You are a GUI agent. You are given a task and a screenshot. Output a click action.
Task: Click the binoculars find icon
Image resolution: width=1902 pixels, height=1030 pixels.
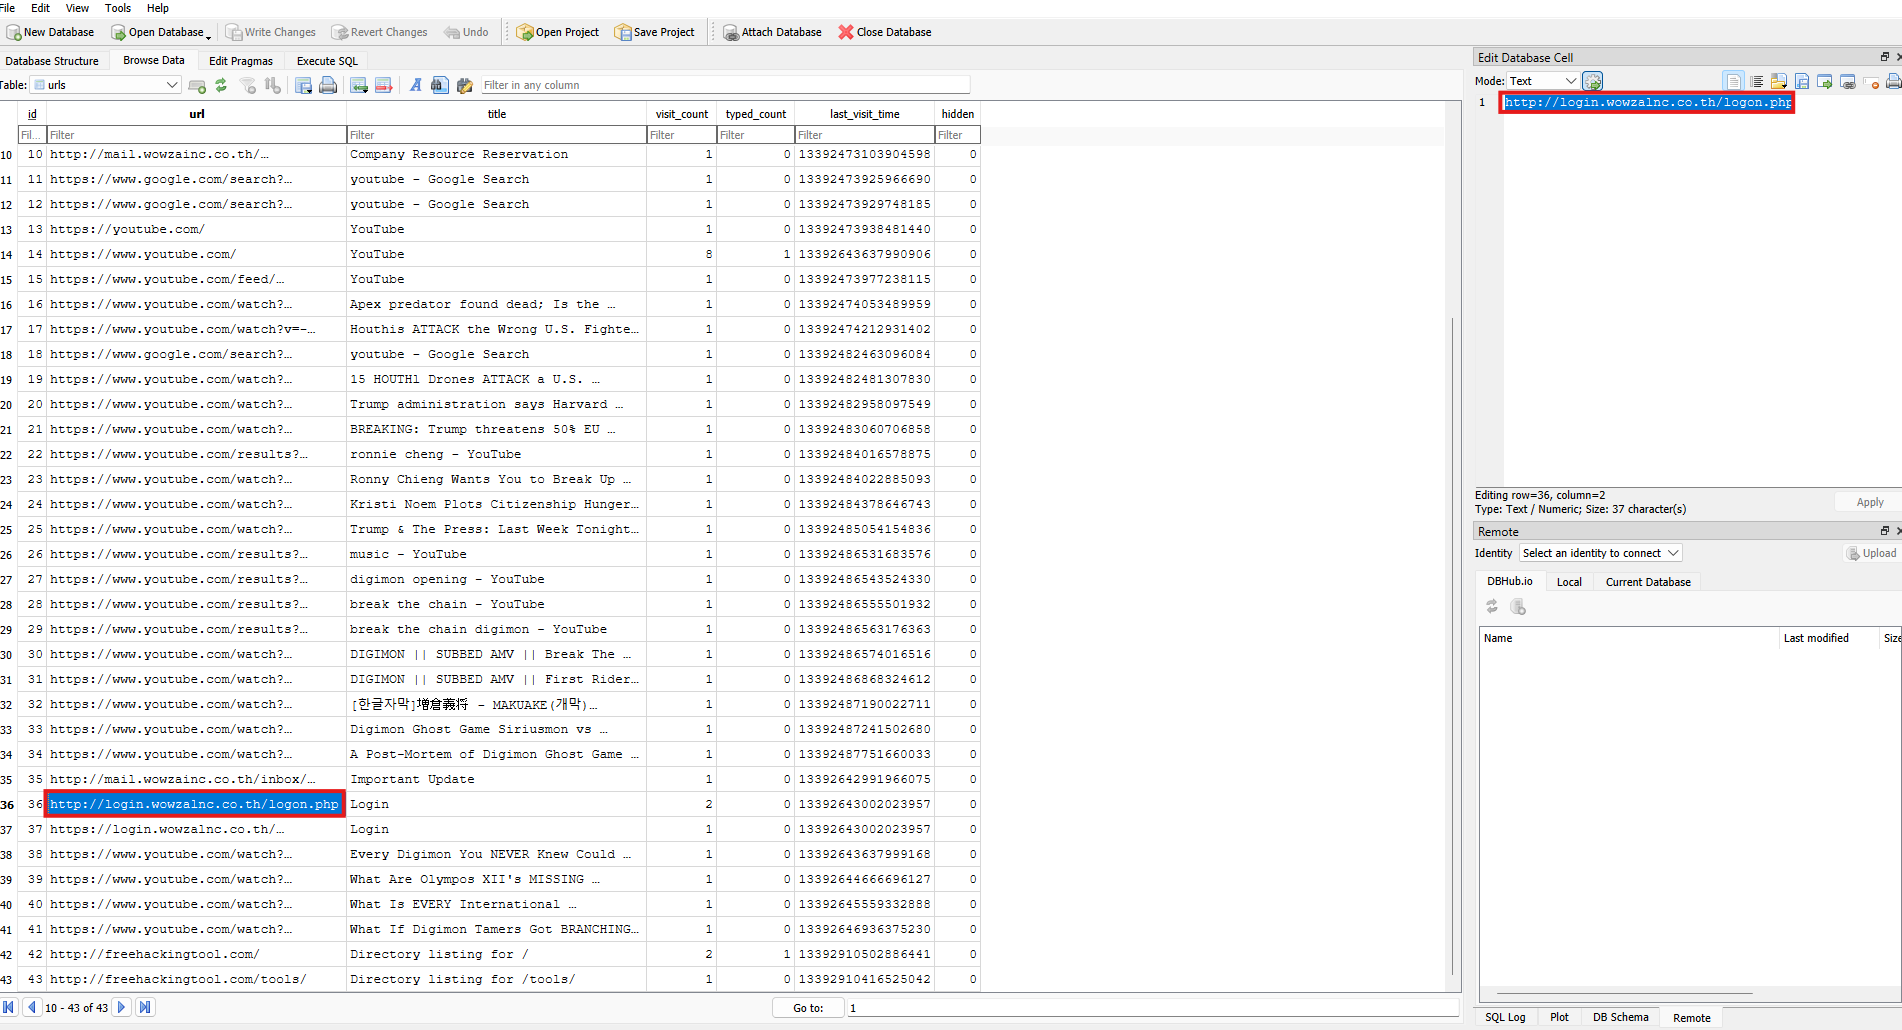[x=440, y=86]
